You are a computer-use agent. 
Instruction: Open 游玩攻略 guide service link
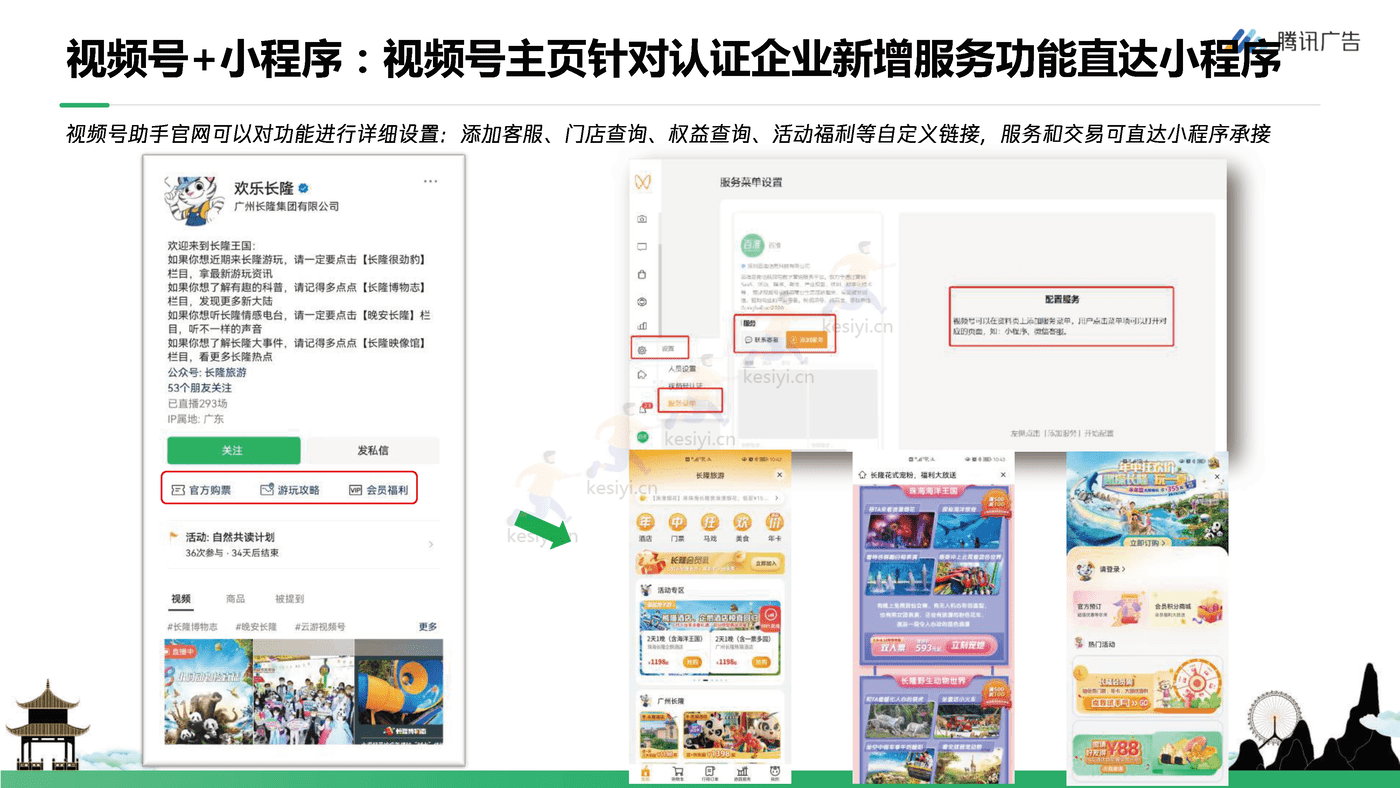290,490
